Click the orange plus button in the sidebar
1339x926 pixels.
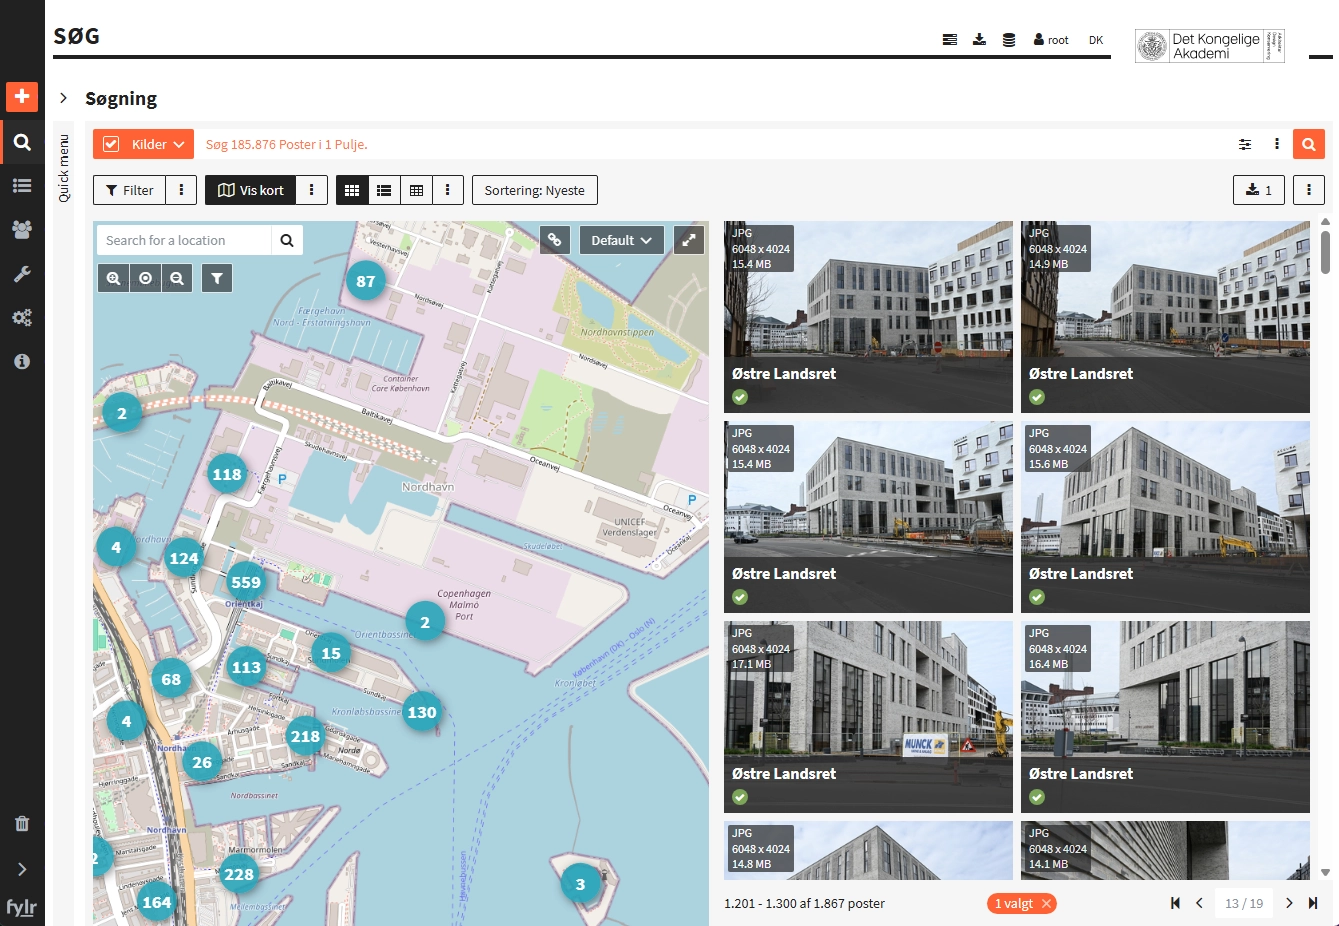pos(22,97)
